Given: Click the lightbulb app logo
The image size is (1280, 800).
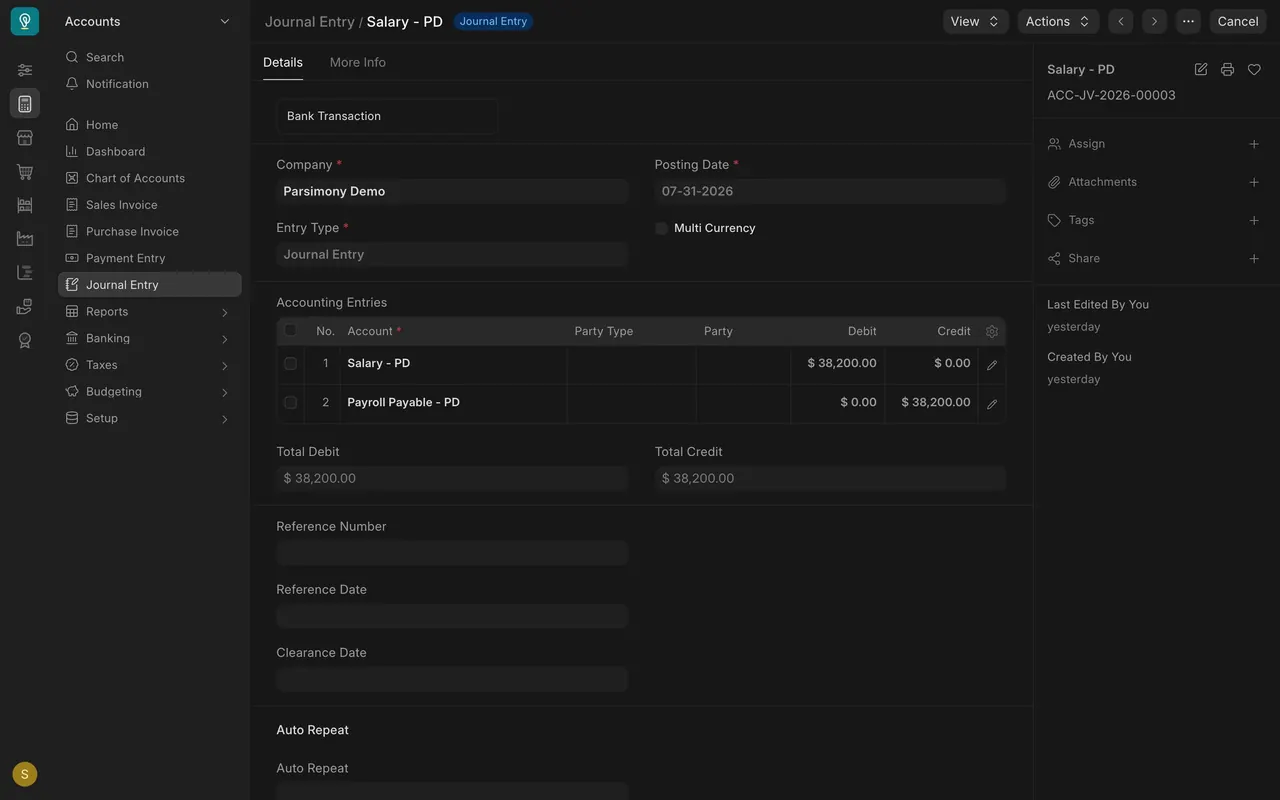Looking at the screenshot, I should tap(25, 21).
